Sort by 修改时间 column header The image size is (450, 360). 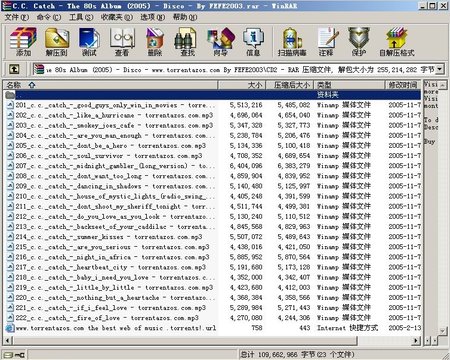(403, 85)
